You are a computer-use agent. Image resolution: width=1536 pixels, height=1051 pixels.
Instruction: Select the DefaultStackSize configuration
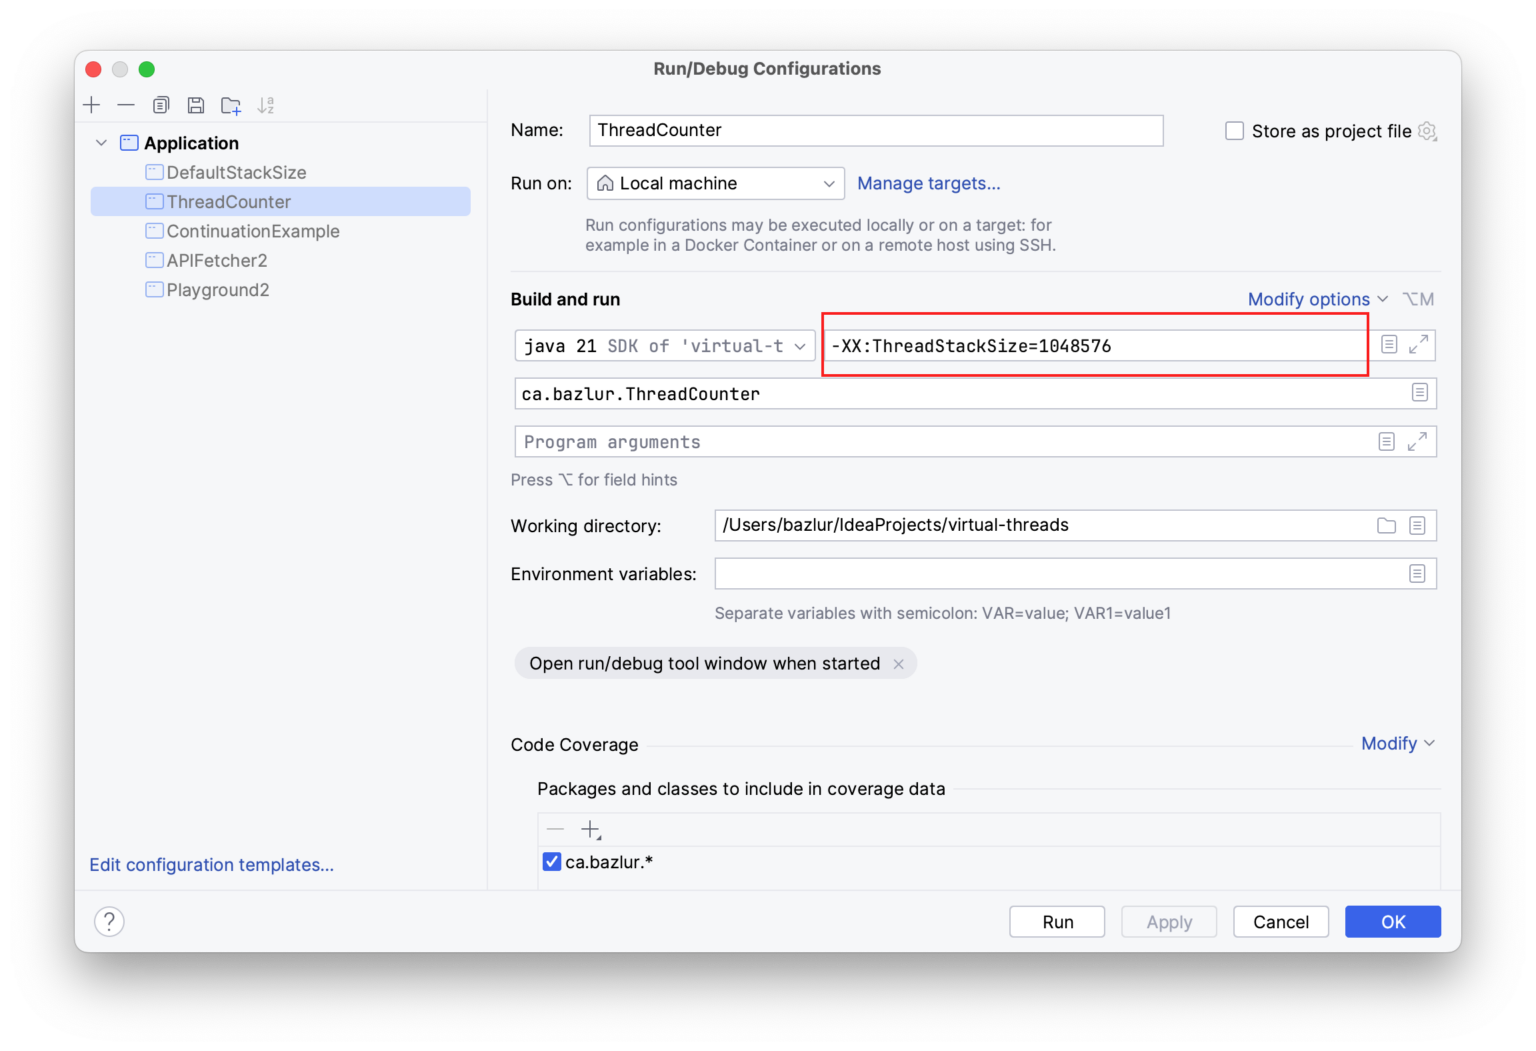pyautogui.click(x=236, y=172)
